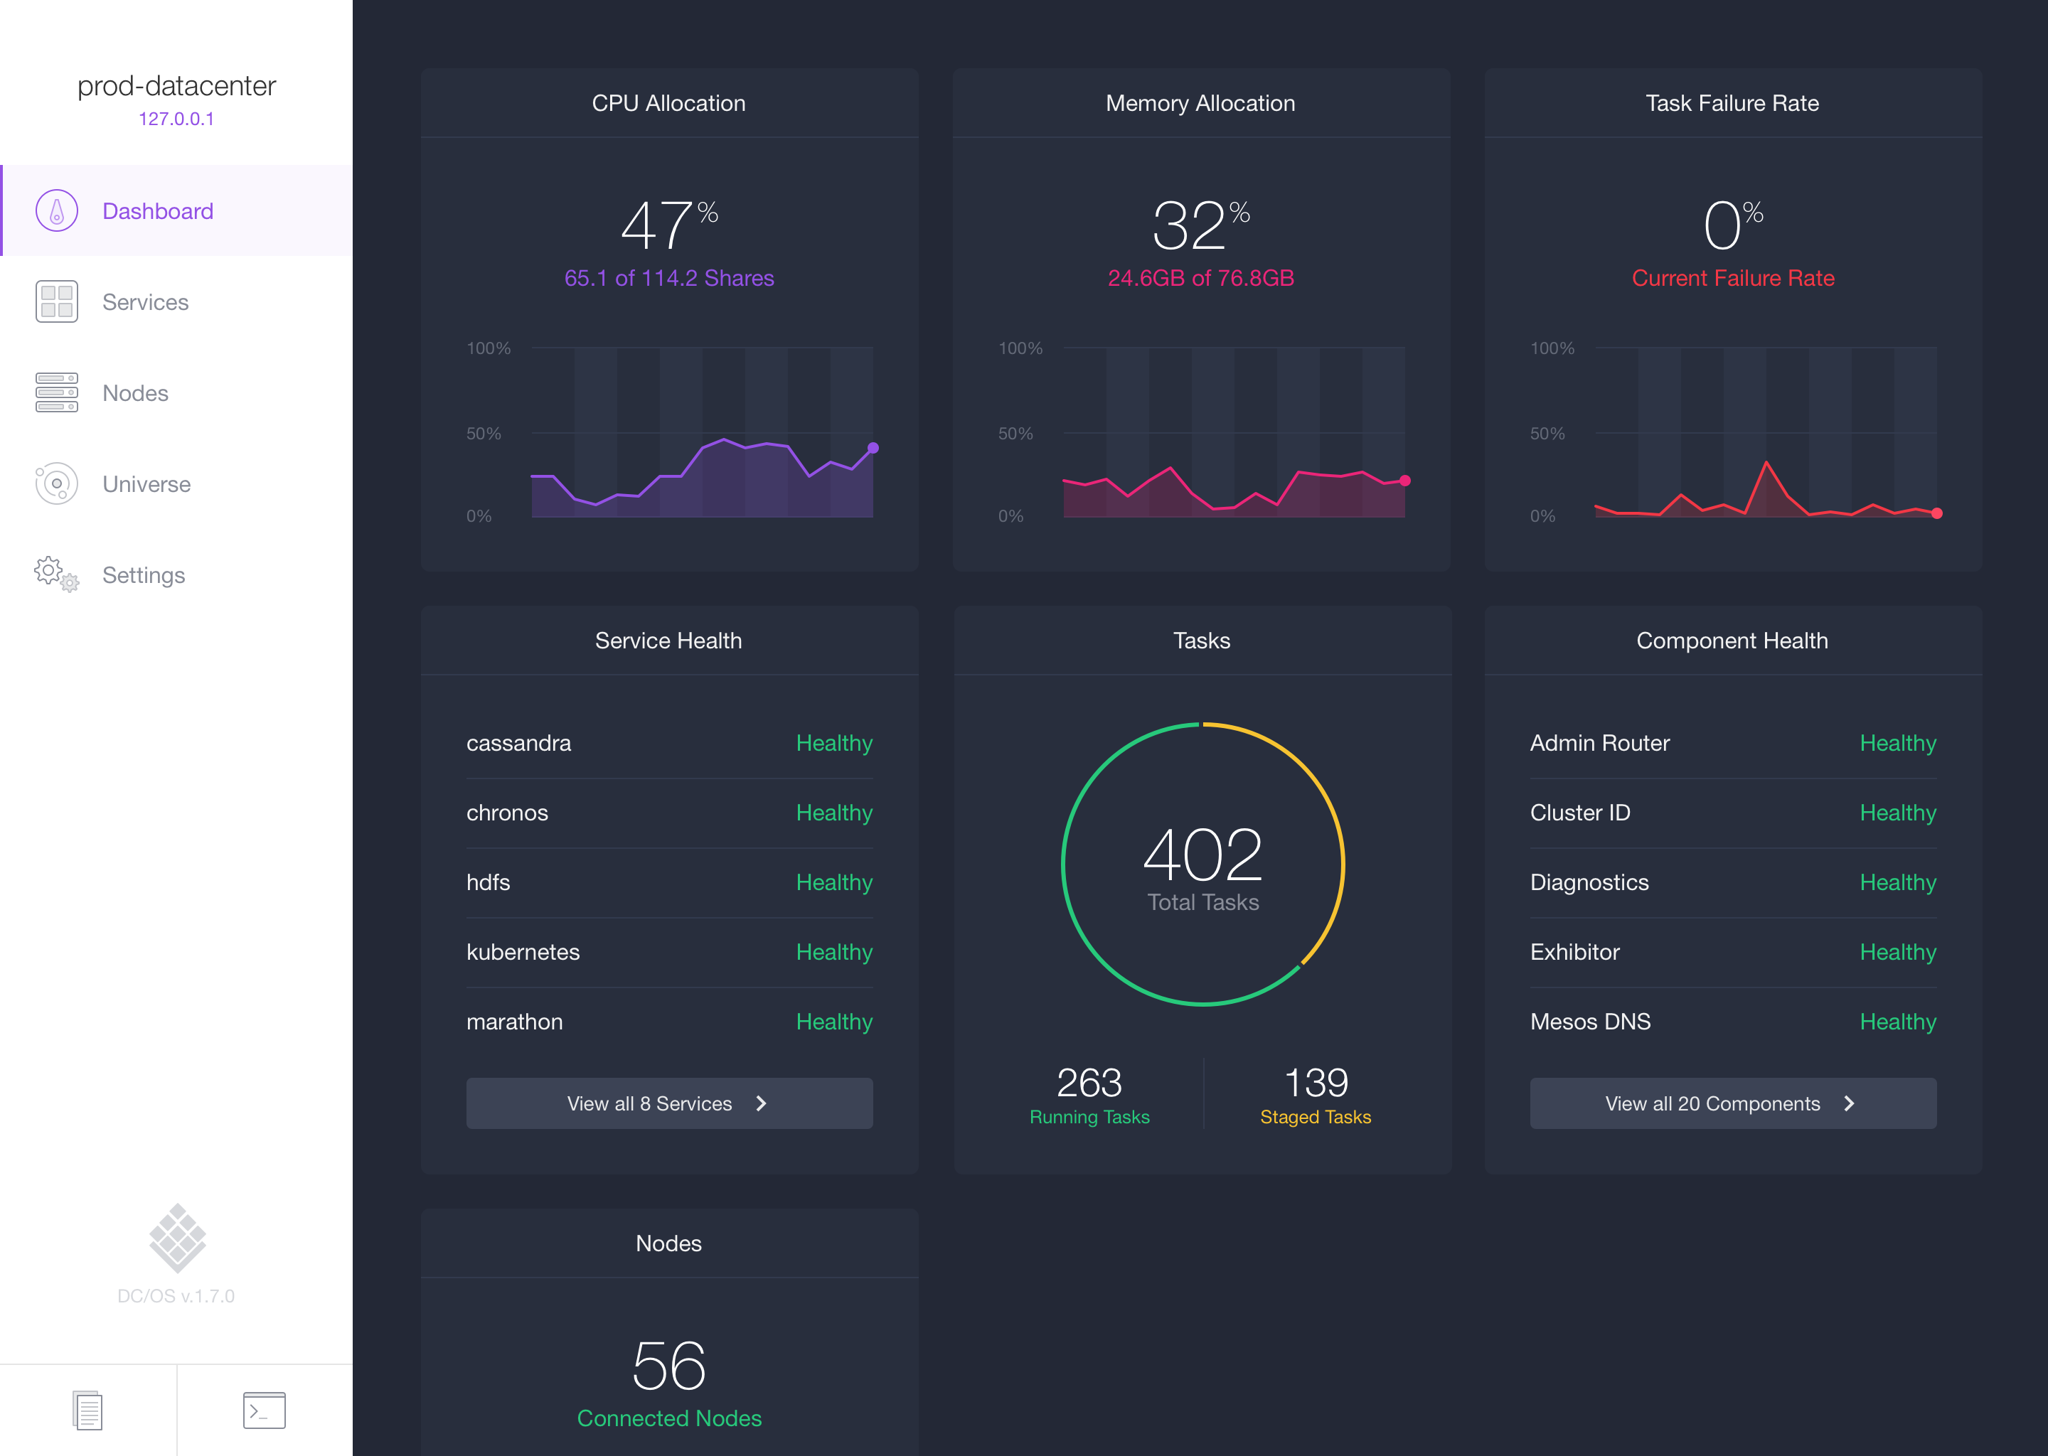The height and width of the screenshot is (1456, 2048).
Task: Click the CPU Allocation chart end point
Action: [x=873, y=448]
